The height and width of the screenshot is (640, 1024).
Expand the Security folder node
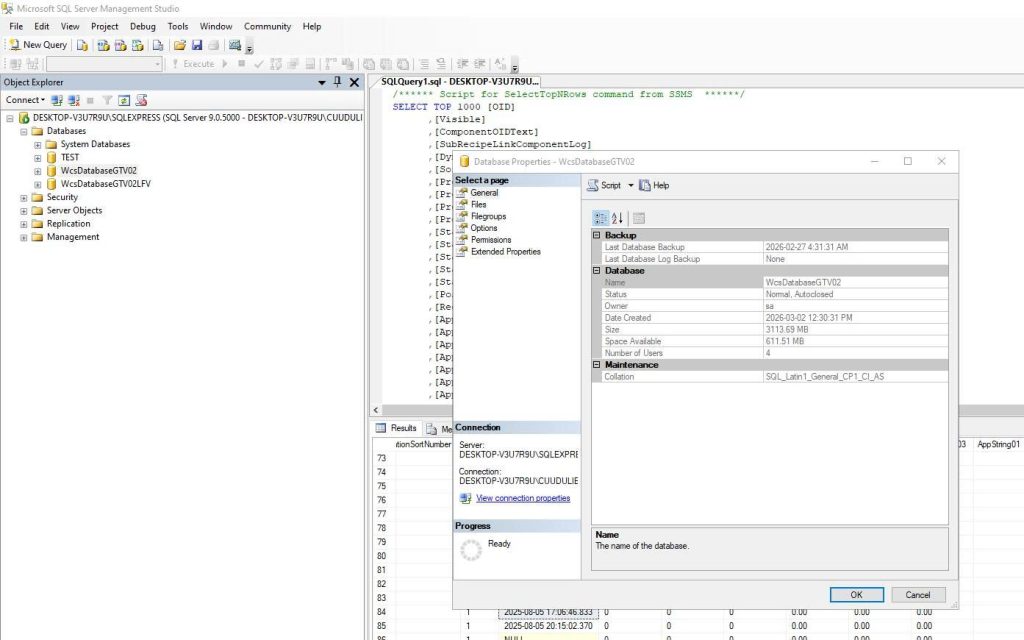pyautogui.click(x=24, y=198)
